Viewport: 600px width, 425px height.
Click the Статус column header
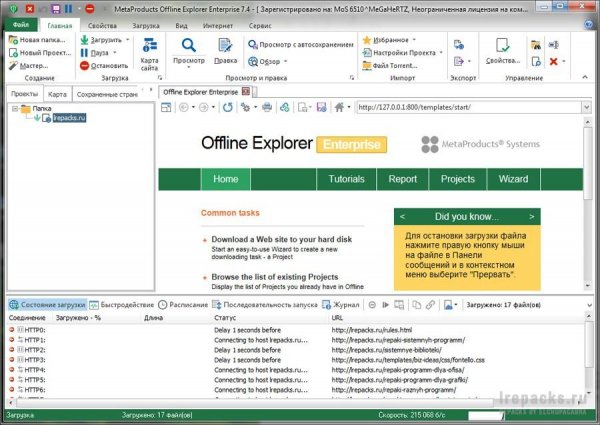coord(225,318)
